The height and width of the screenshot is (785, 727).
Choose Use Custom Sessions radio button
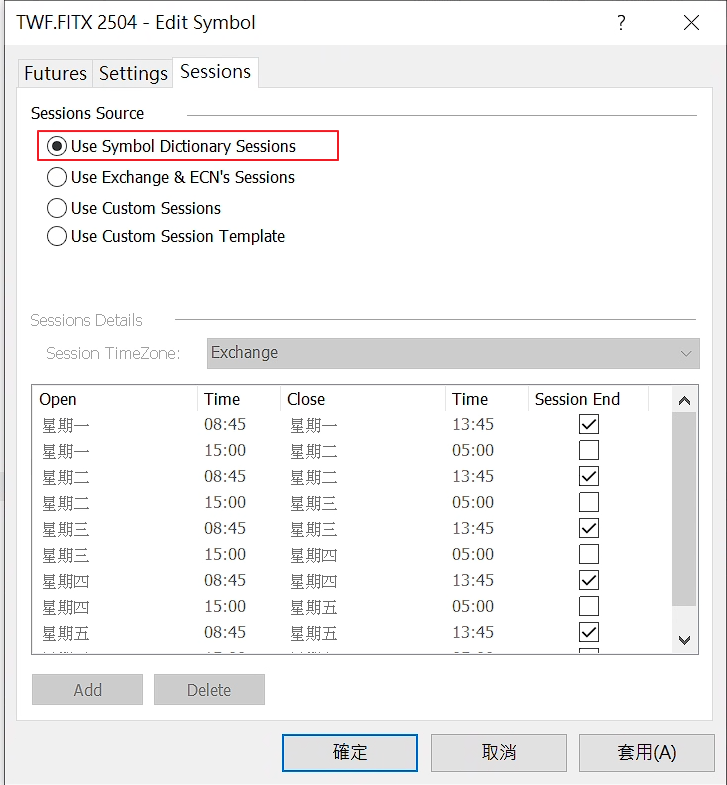58,208
